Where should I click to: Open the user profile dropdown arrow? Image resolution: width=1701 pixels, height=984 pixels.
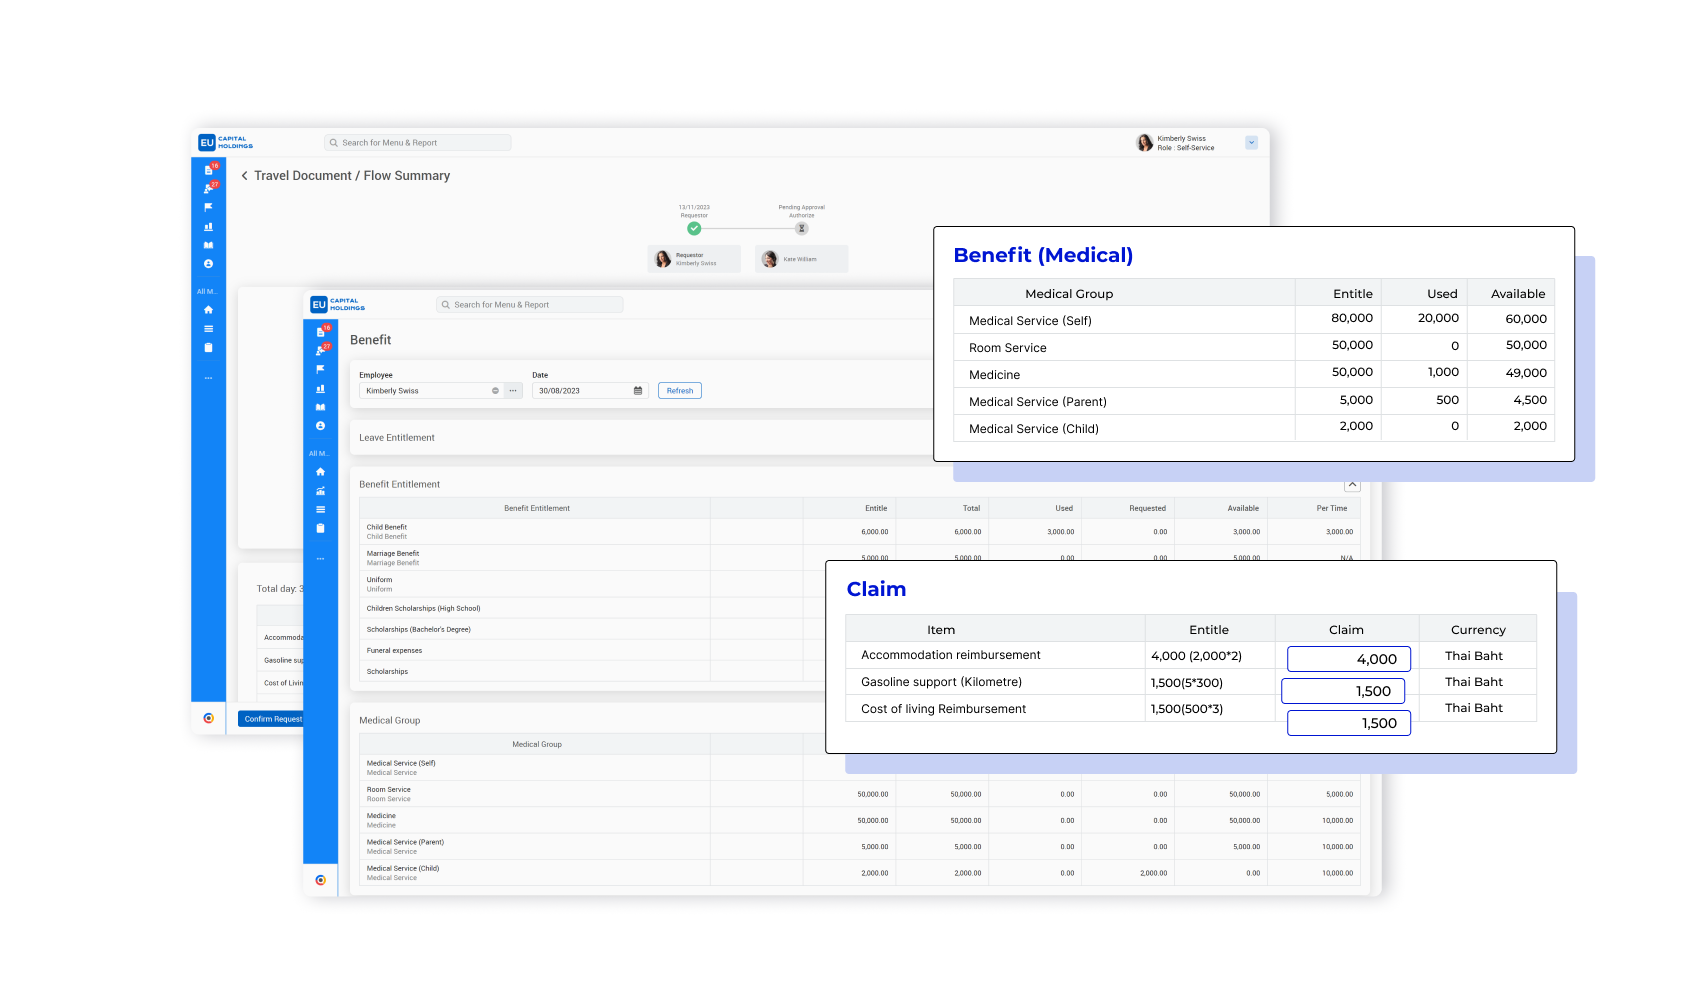(1251, 143)
